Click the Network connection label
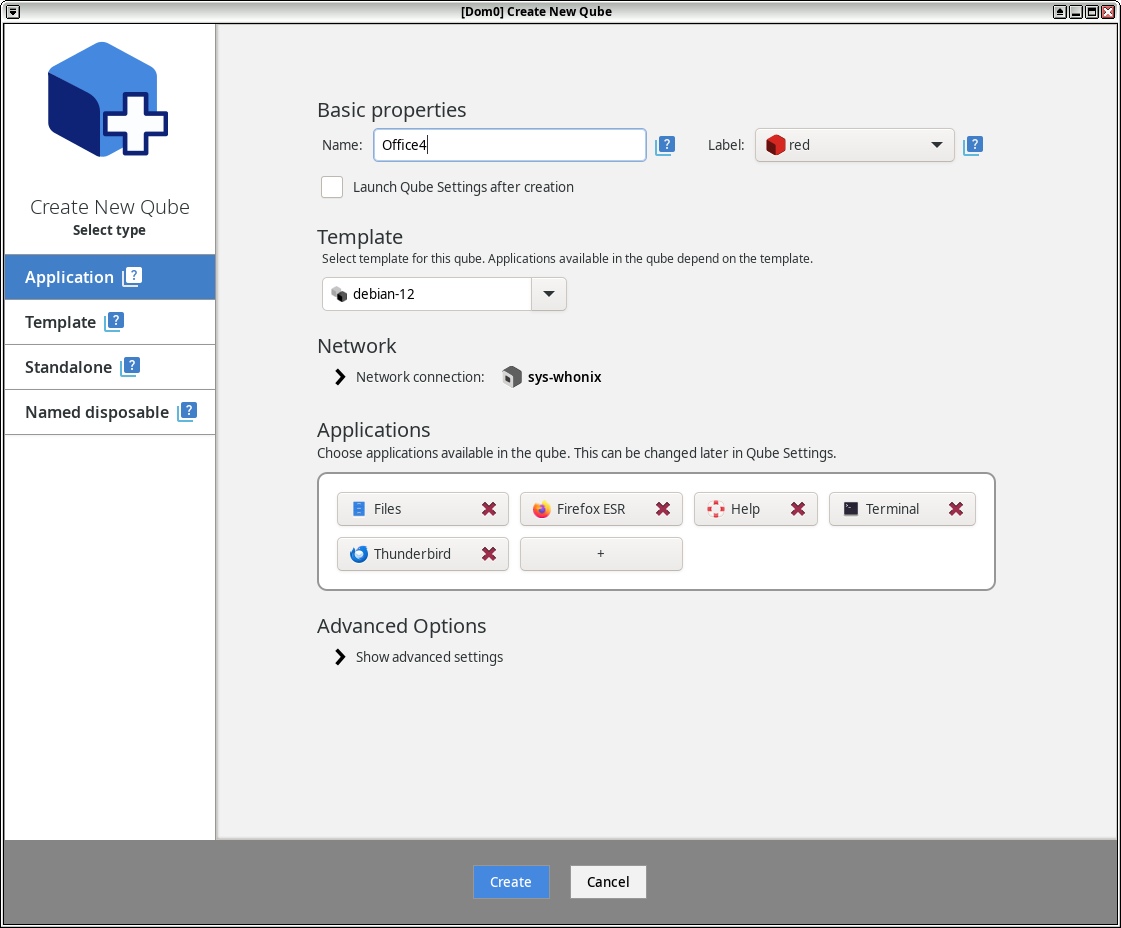 (420, 377)
